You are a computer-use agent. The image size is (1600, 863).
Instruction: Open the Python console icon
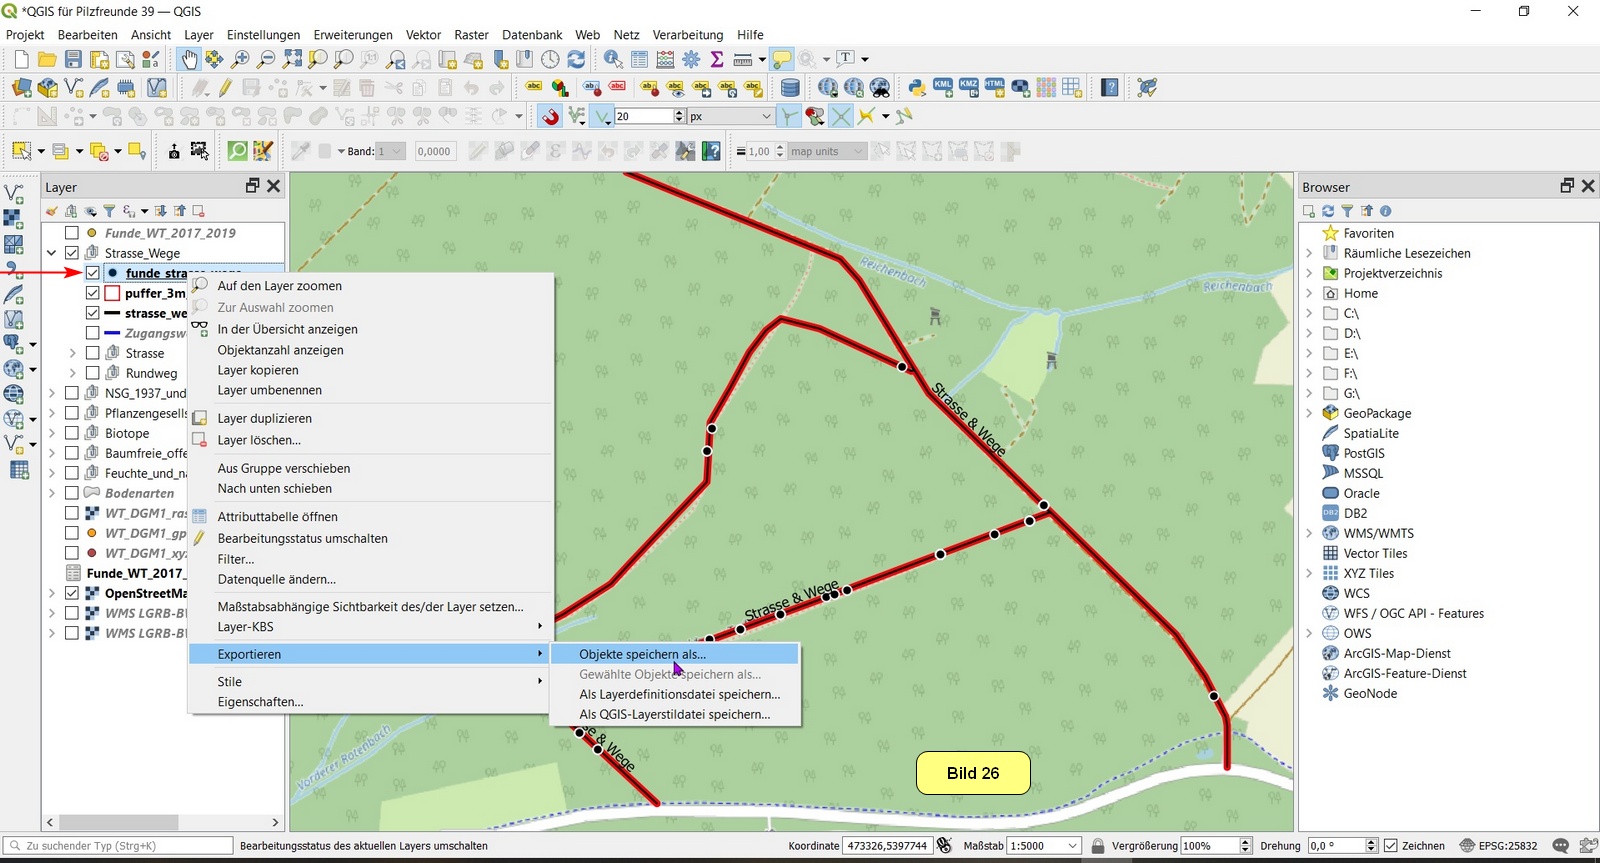(917, 88)
